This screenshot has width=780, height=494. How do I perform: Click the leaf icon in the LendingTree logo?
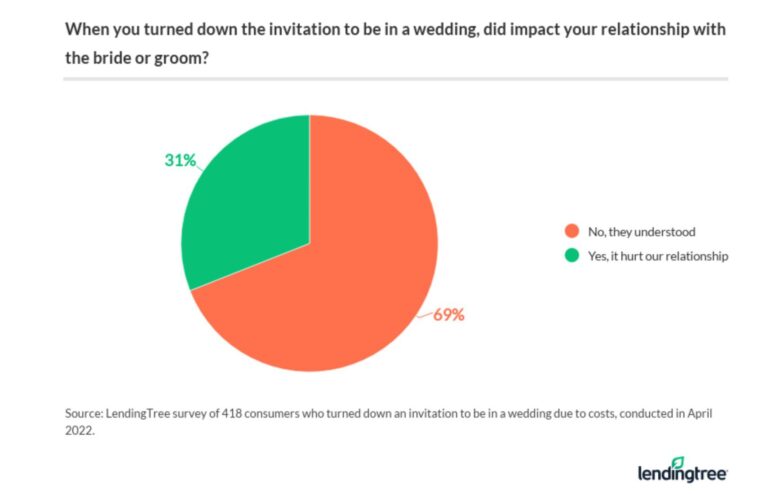(x=679, y=461)
